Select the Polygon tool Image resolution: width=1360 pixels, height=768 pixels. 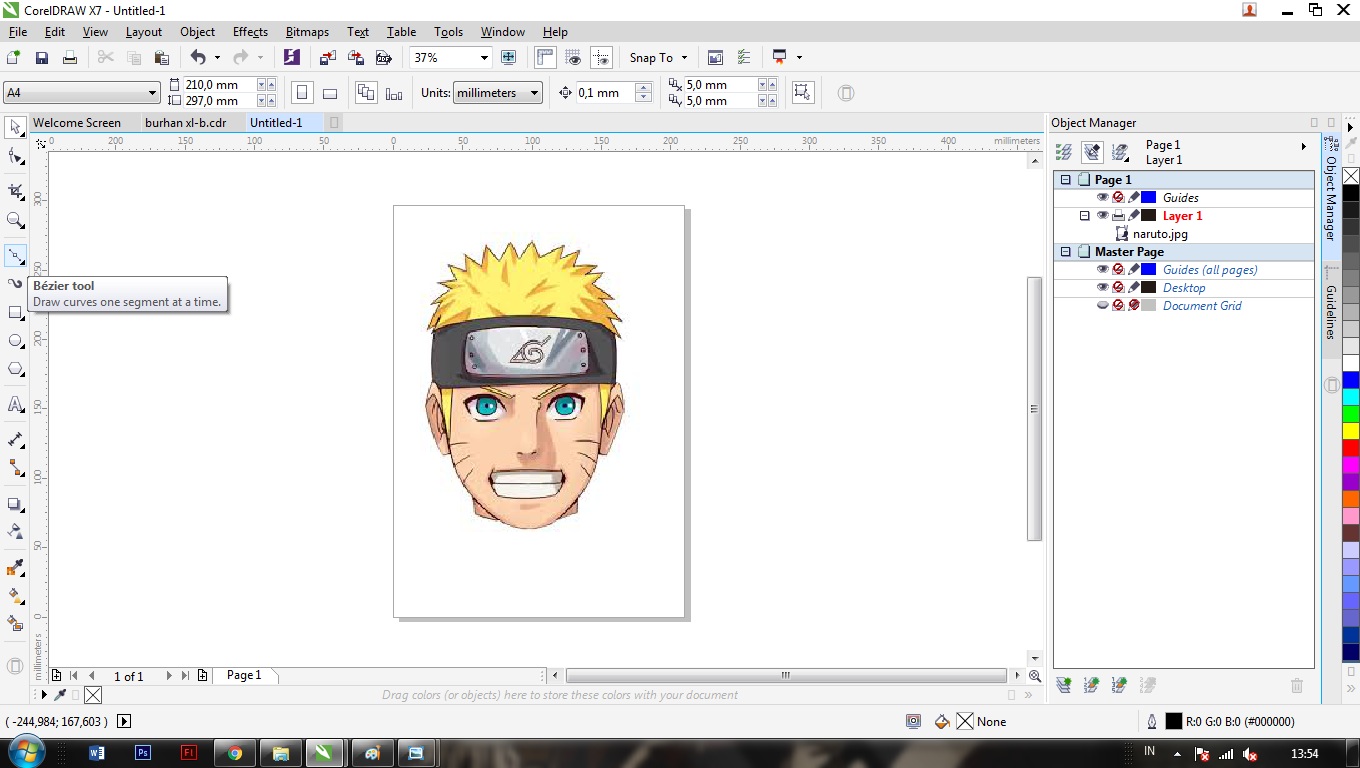click(x=15, y=369)
